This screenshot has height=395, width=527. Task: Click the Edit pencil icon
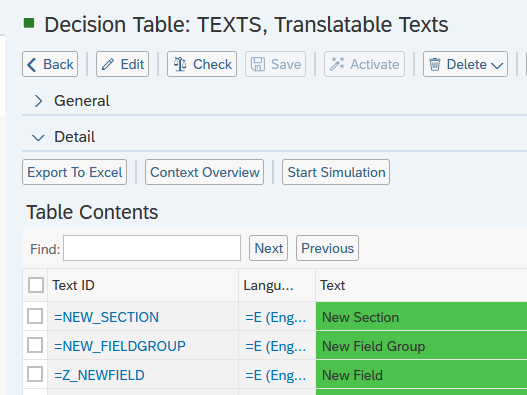(x=108, y=64)
